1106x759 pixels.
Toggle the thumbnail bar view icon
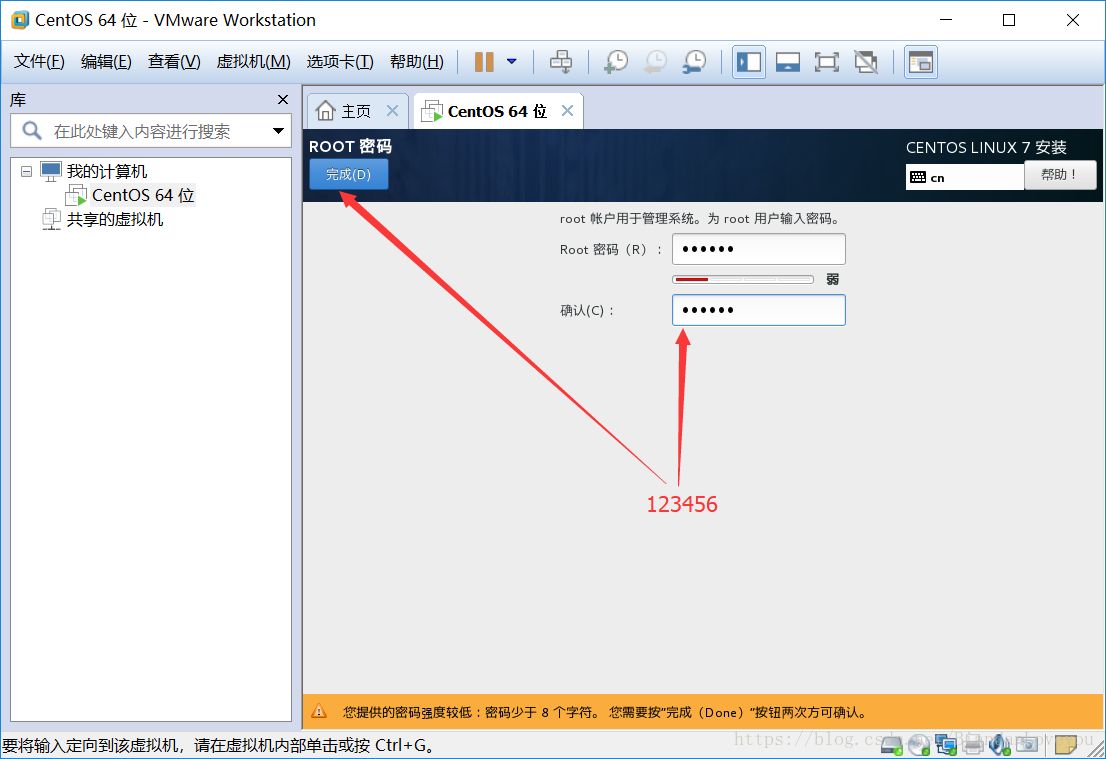tap(788, 62)
